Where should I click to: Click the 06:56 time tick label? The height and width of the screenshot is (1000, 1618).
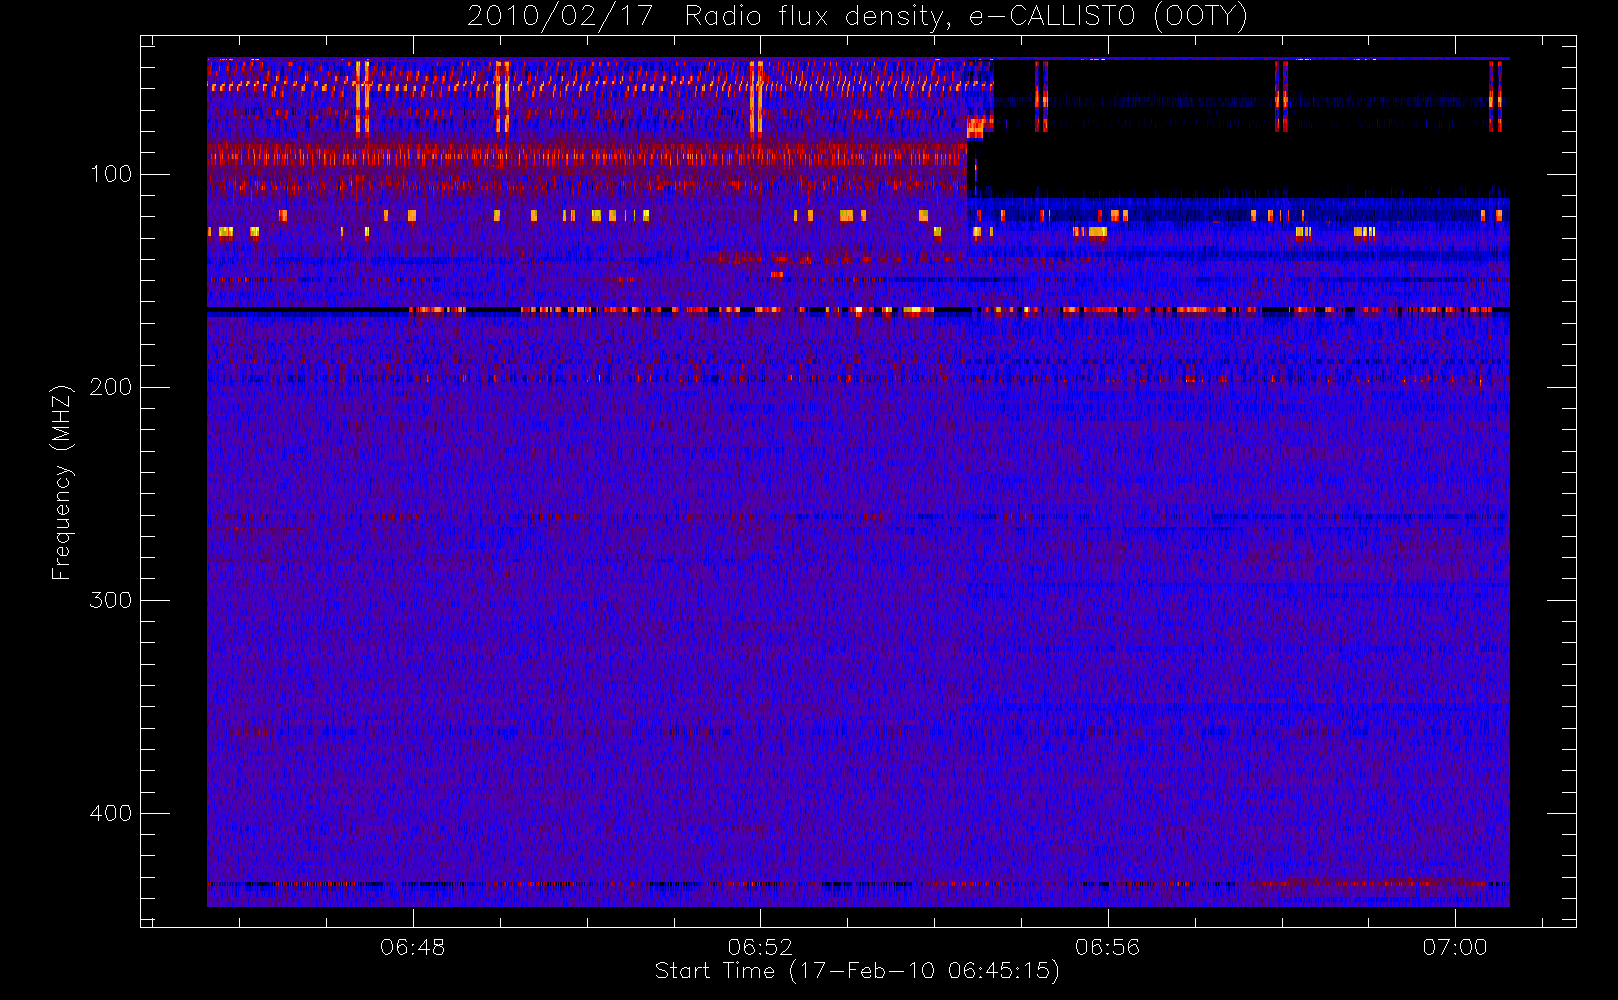[x=1107, y=947]
